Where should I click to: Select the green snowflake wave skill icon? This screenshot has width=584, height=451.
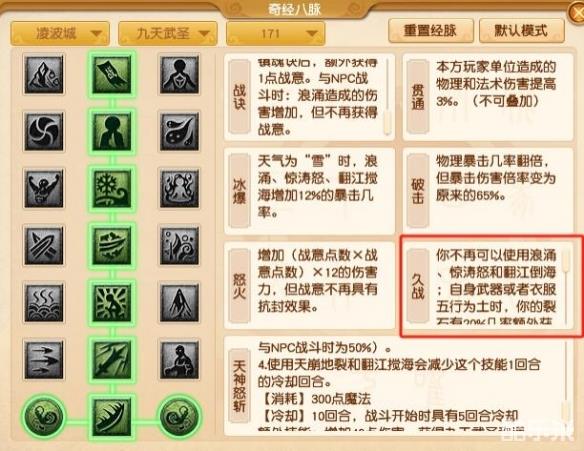point(112,189)
